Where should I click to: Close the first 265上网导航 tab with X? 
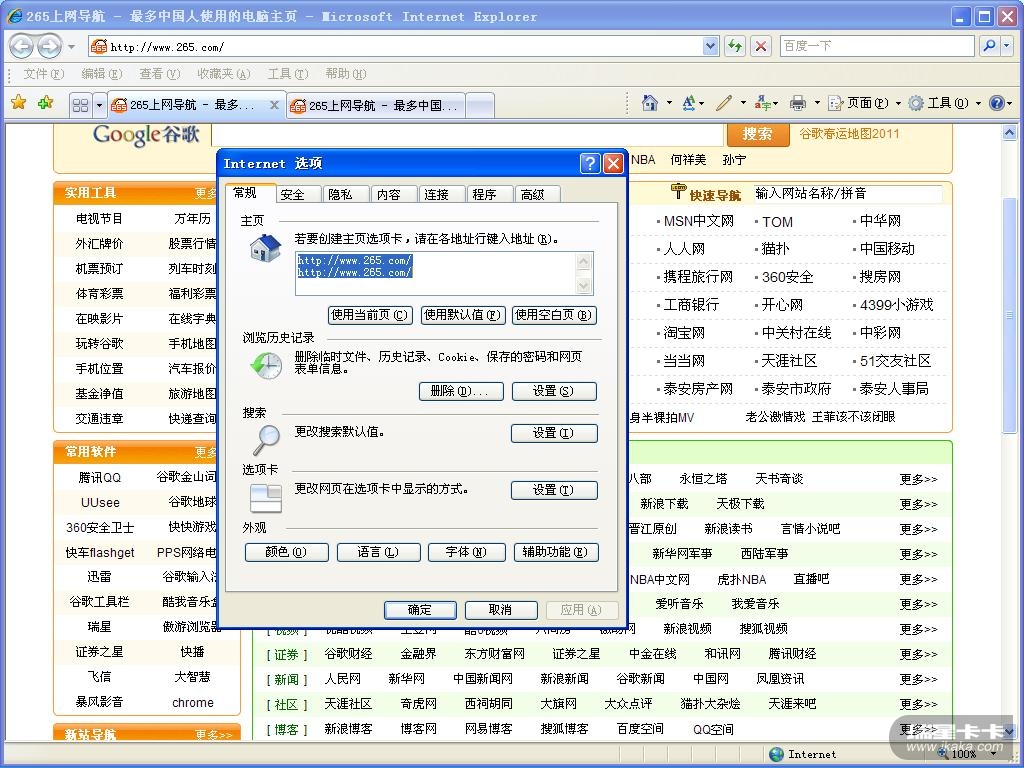[274, 104]
